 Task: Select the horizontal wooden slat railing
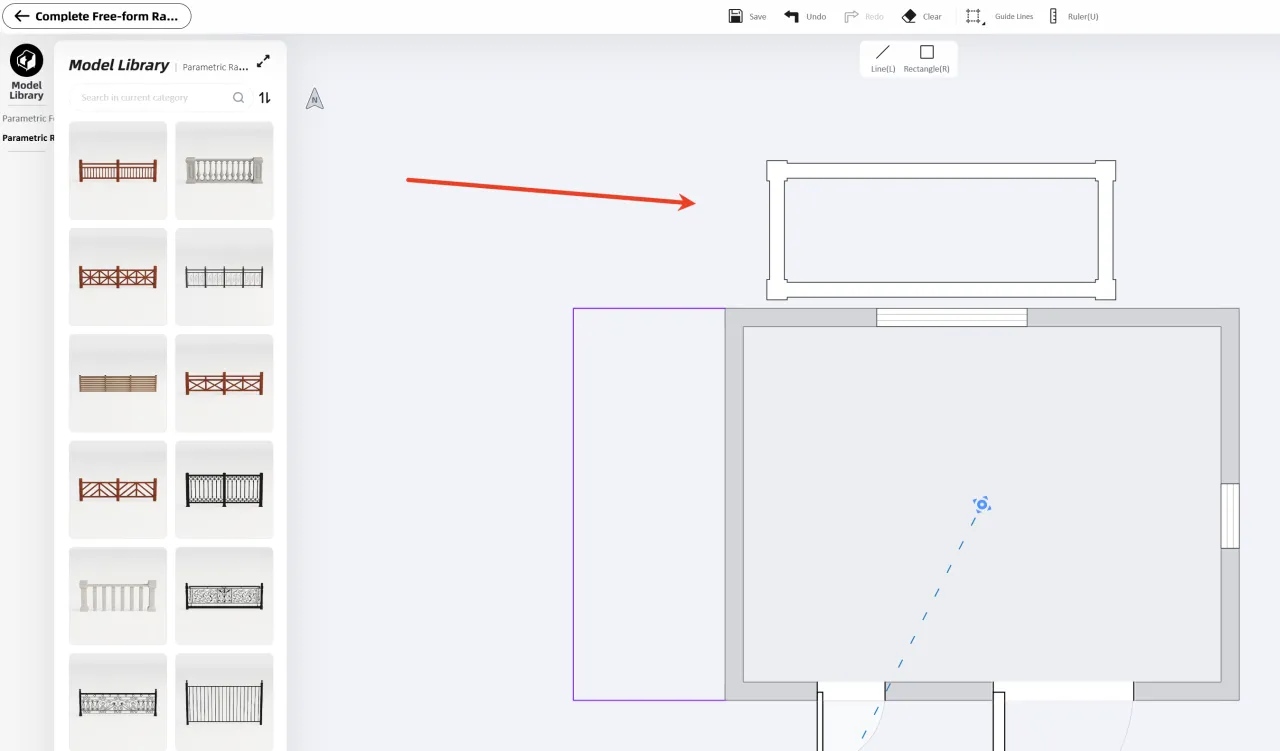coord(118,383)
